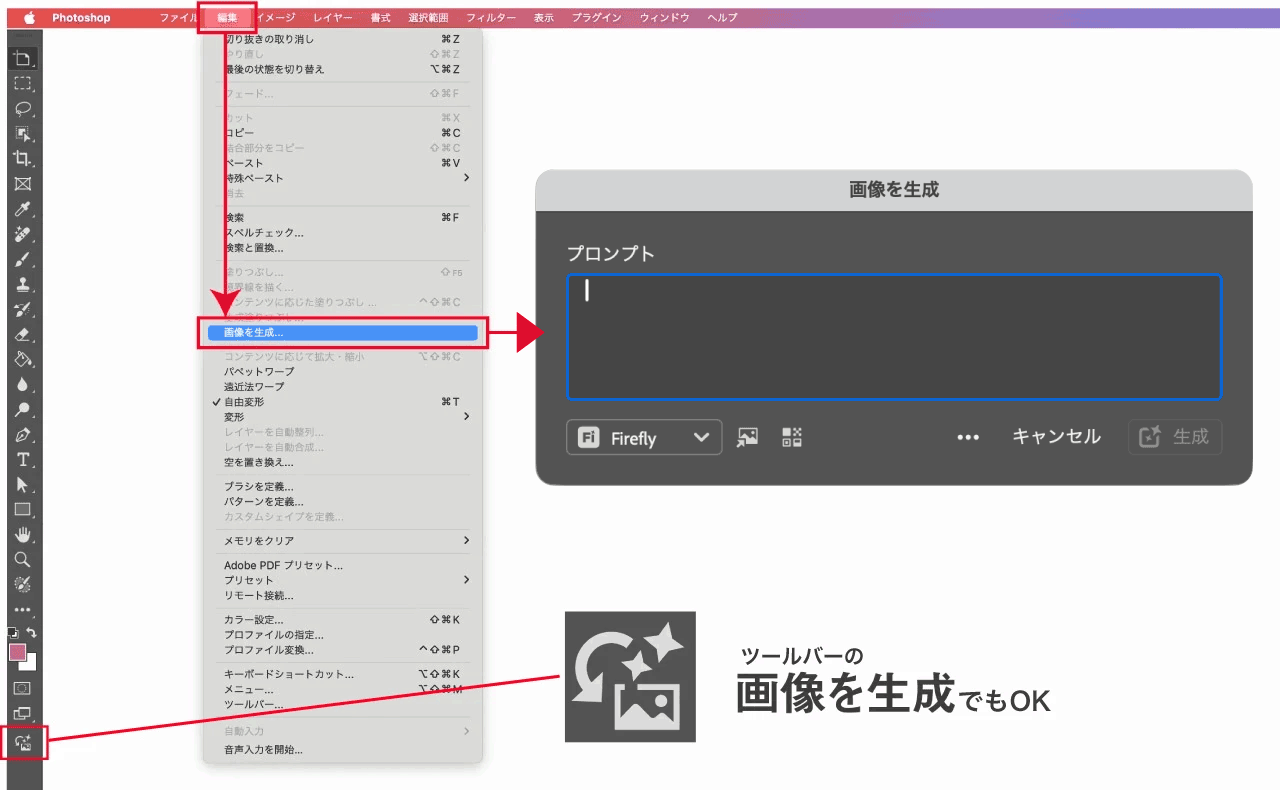Choose 画像を生成... from the Edit menu
This screenshot has width=1280, height=790.
[x=340, y=333]
